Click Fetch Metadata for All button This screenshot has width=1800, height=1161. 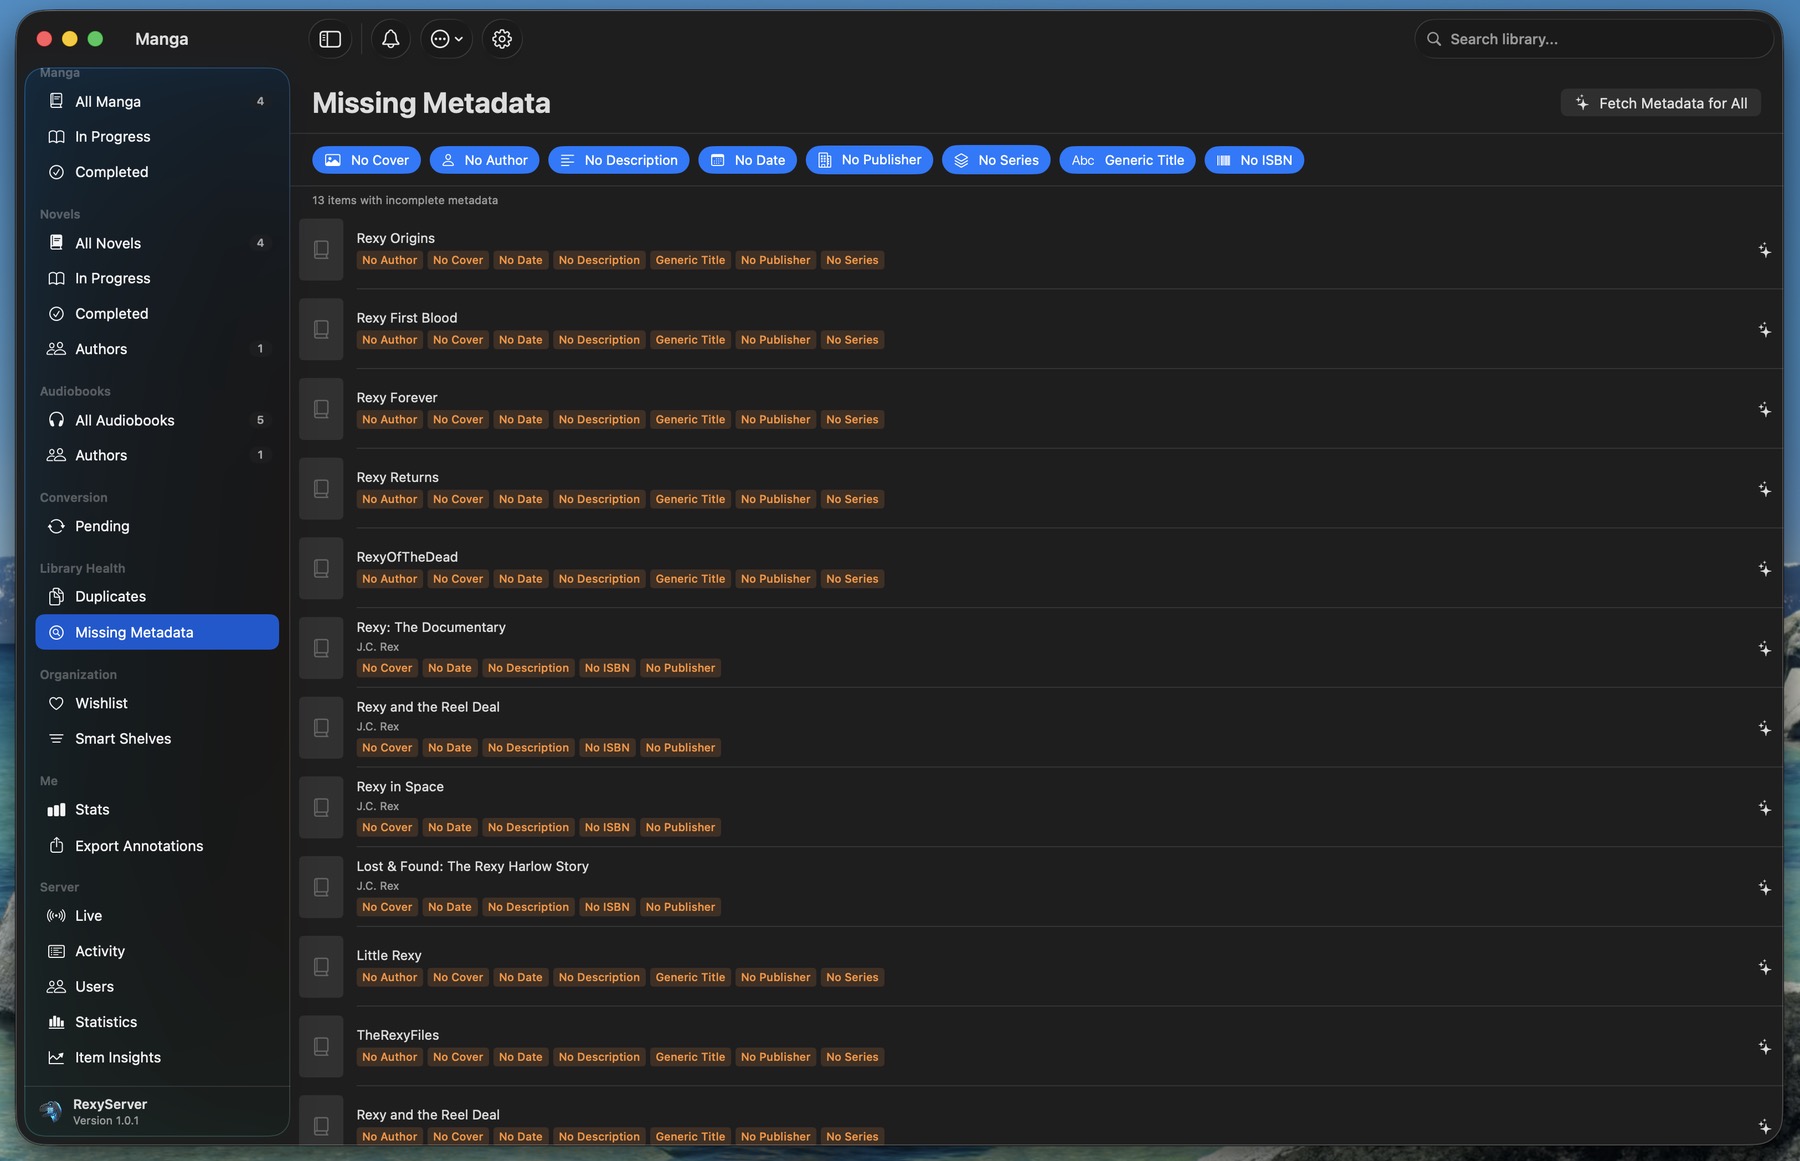pyautogui.click(x=1661, y=103)
